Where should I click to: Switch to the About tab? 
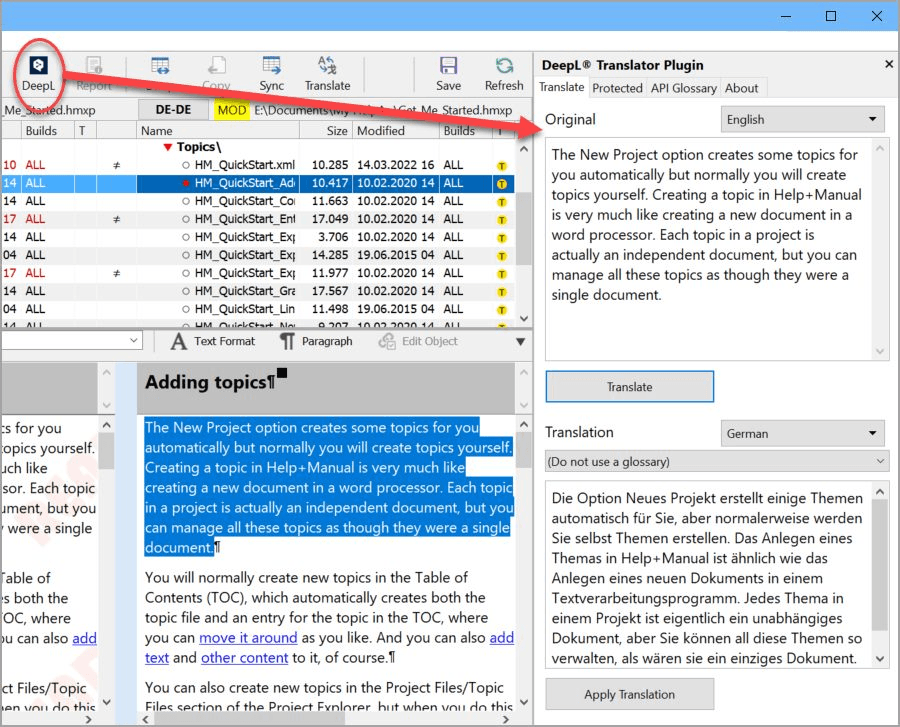pos(741,88)
